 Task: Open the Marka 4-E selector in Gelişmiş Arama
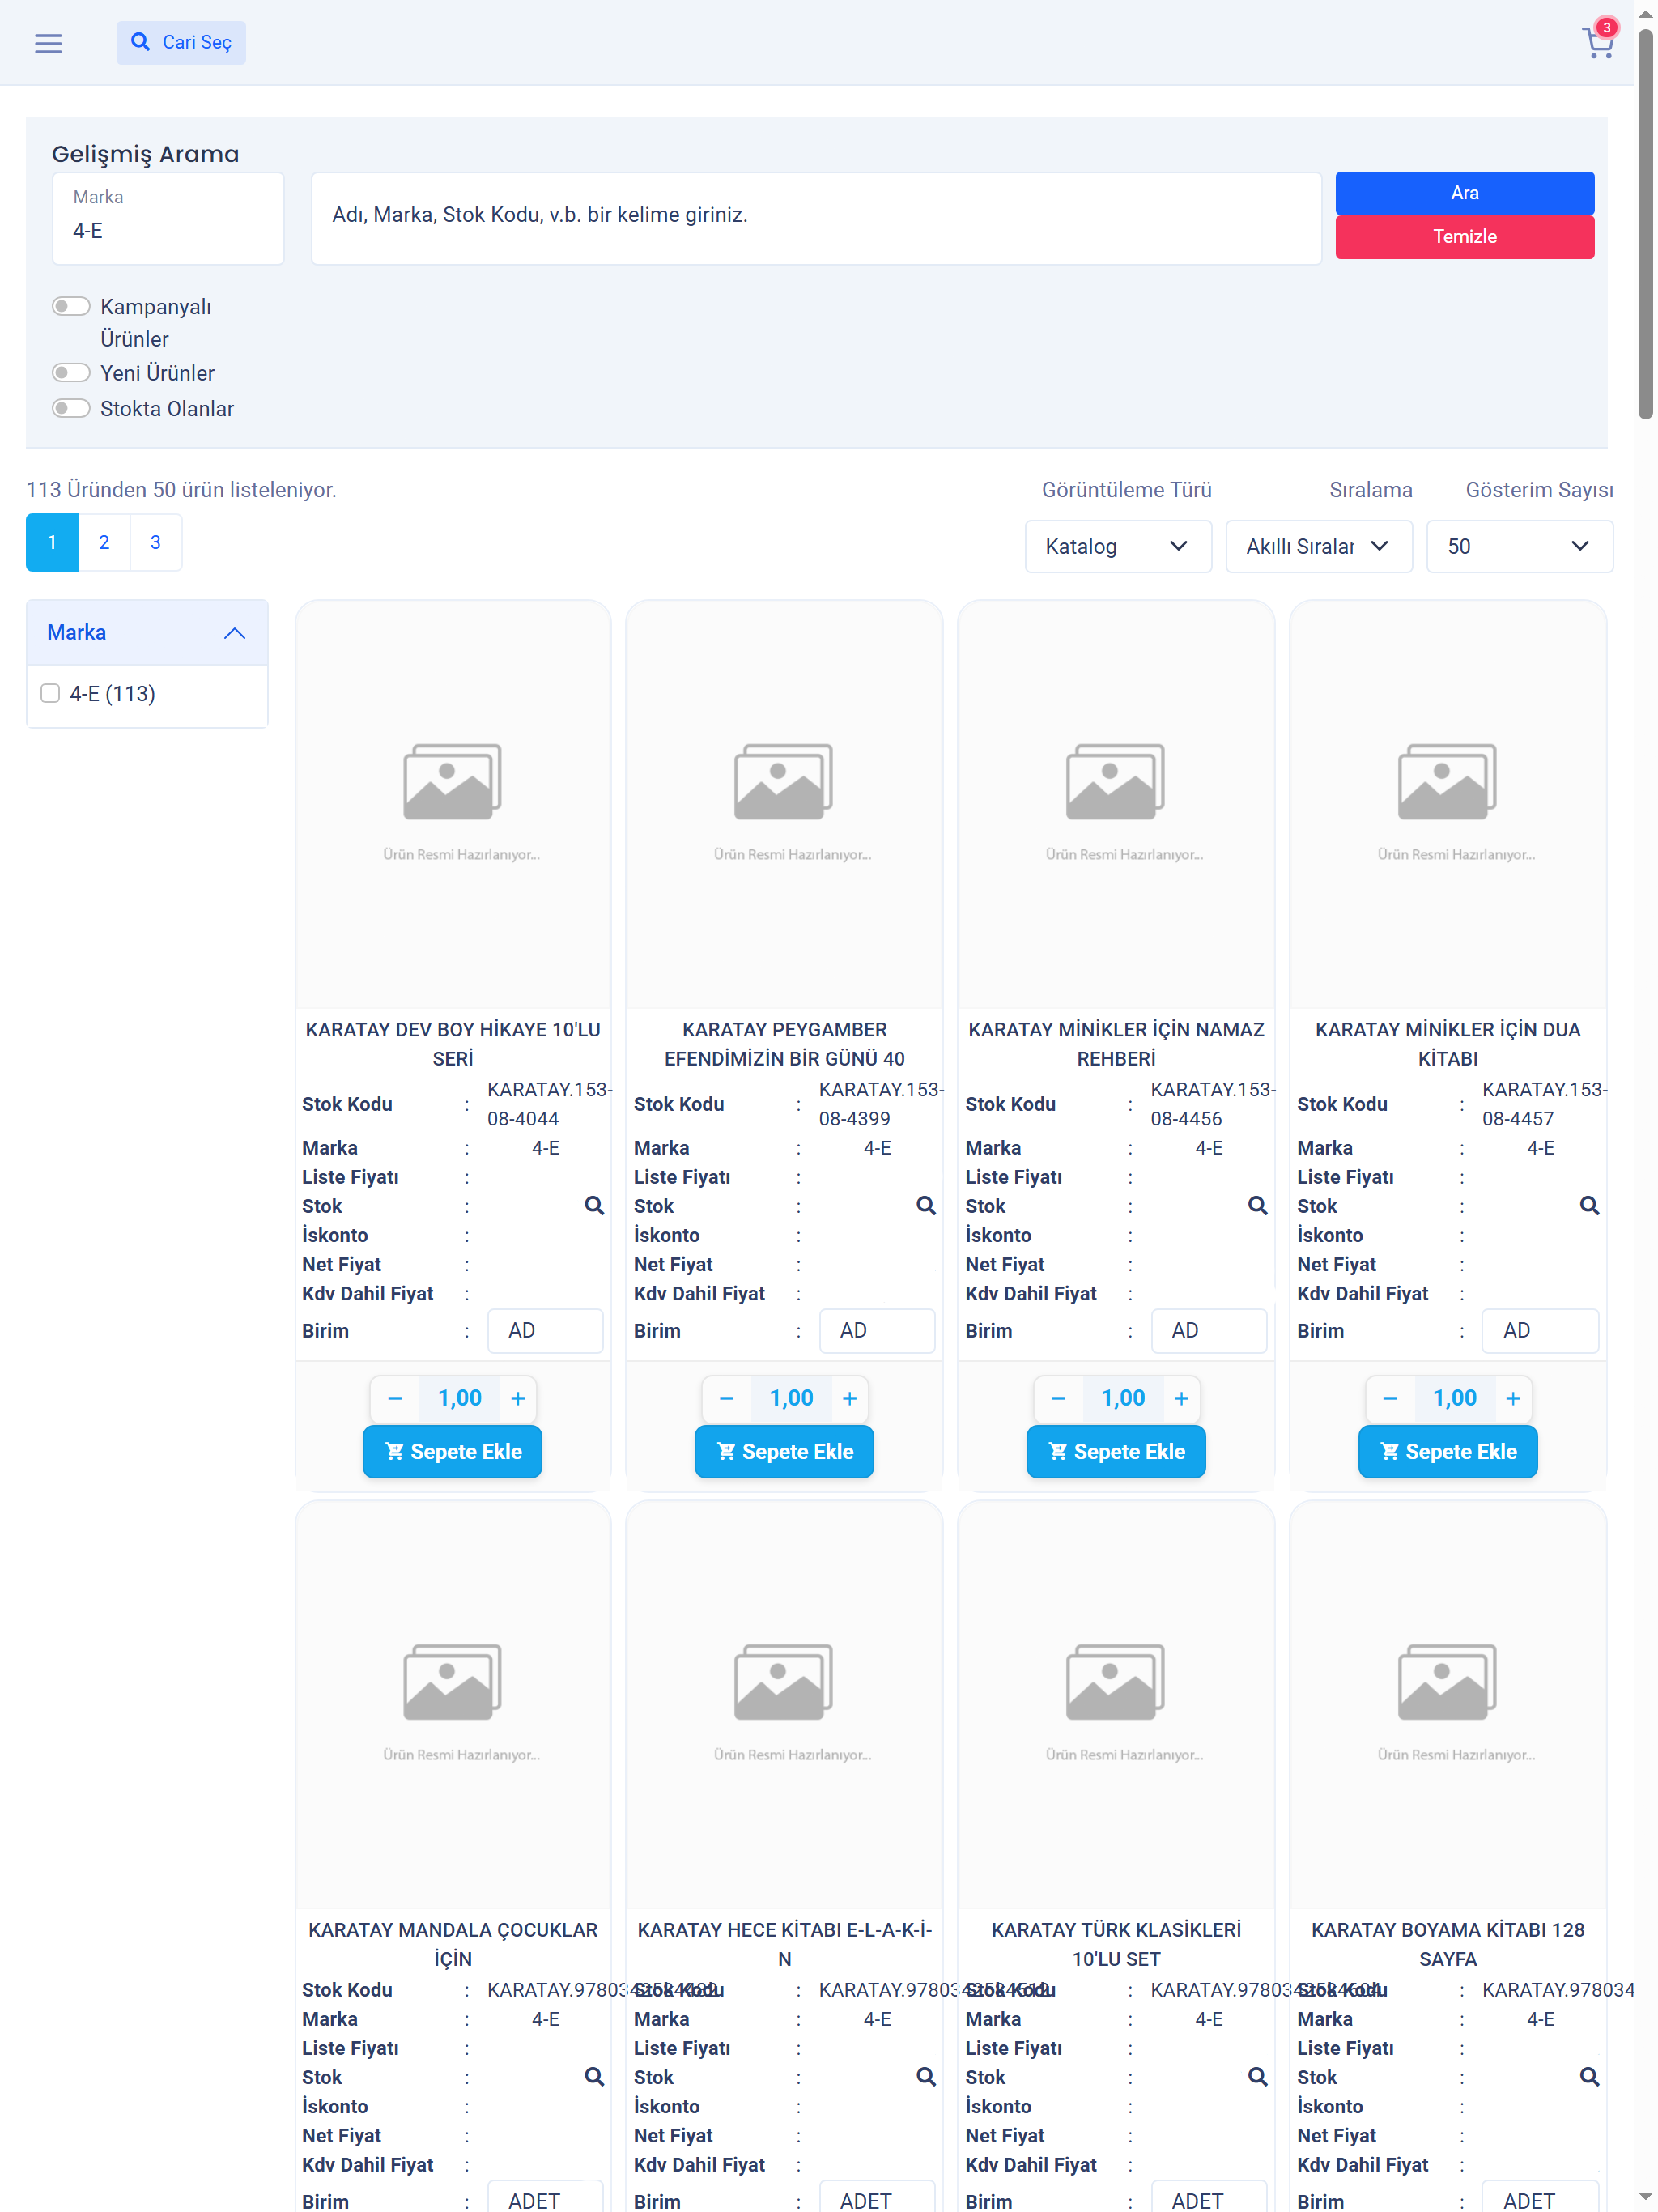pyautogui.click(x=168, y=219)
